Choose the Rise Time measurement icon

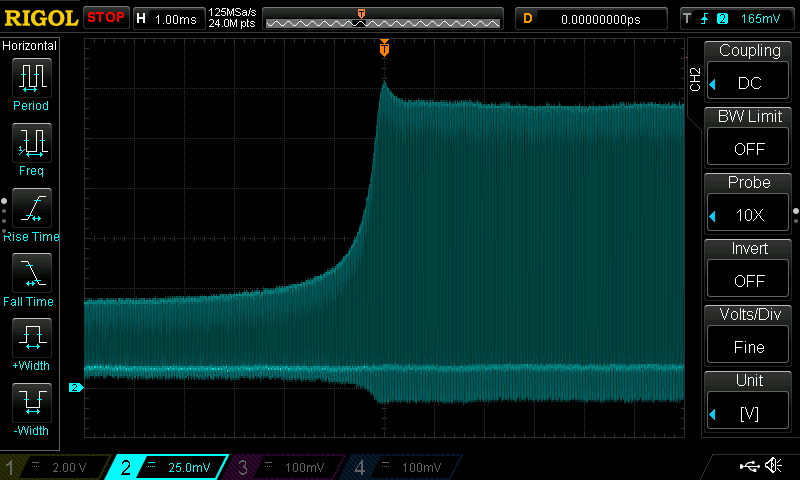tap(31, 208)
